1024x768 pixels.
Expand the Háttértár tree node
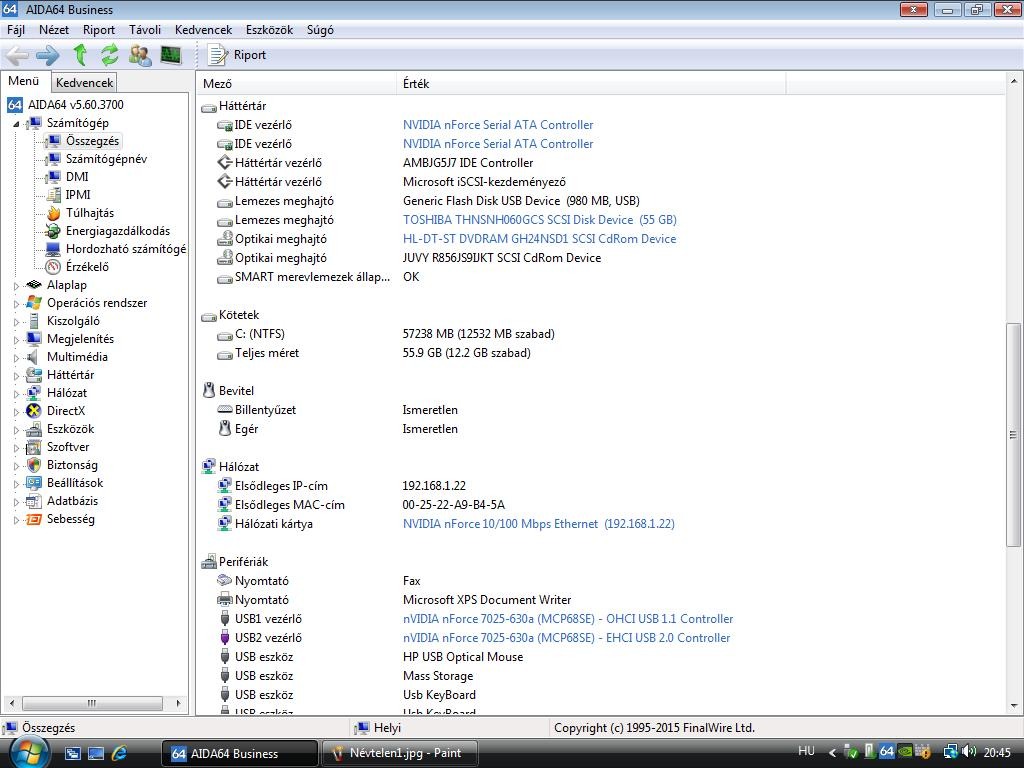[16, 376]
